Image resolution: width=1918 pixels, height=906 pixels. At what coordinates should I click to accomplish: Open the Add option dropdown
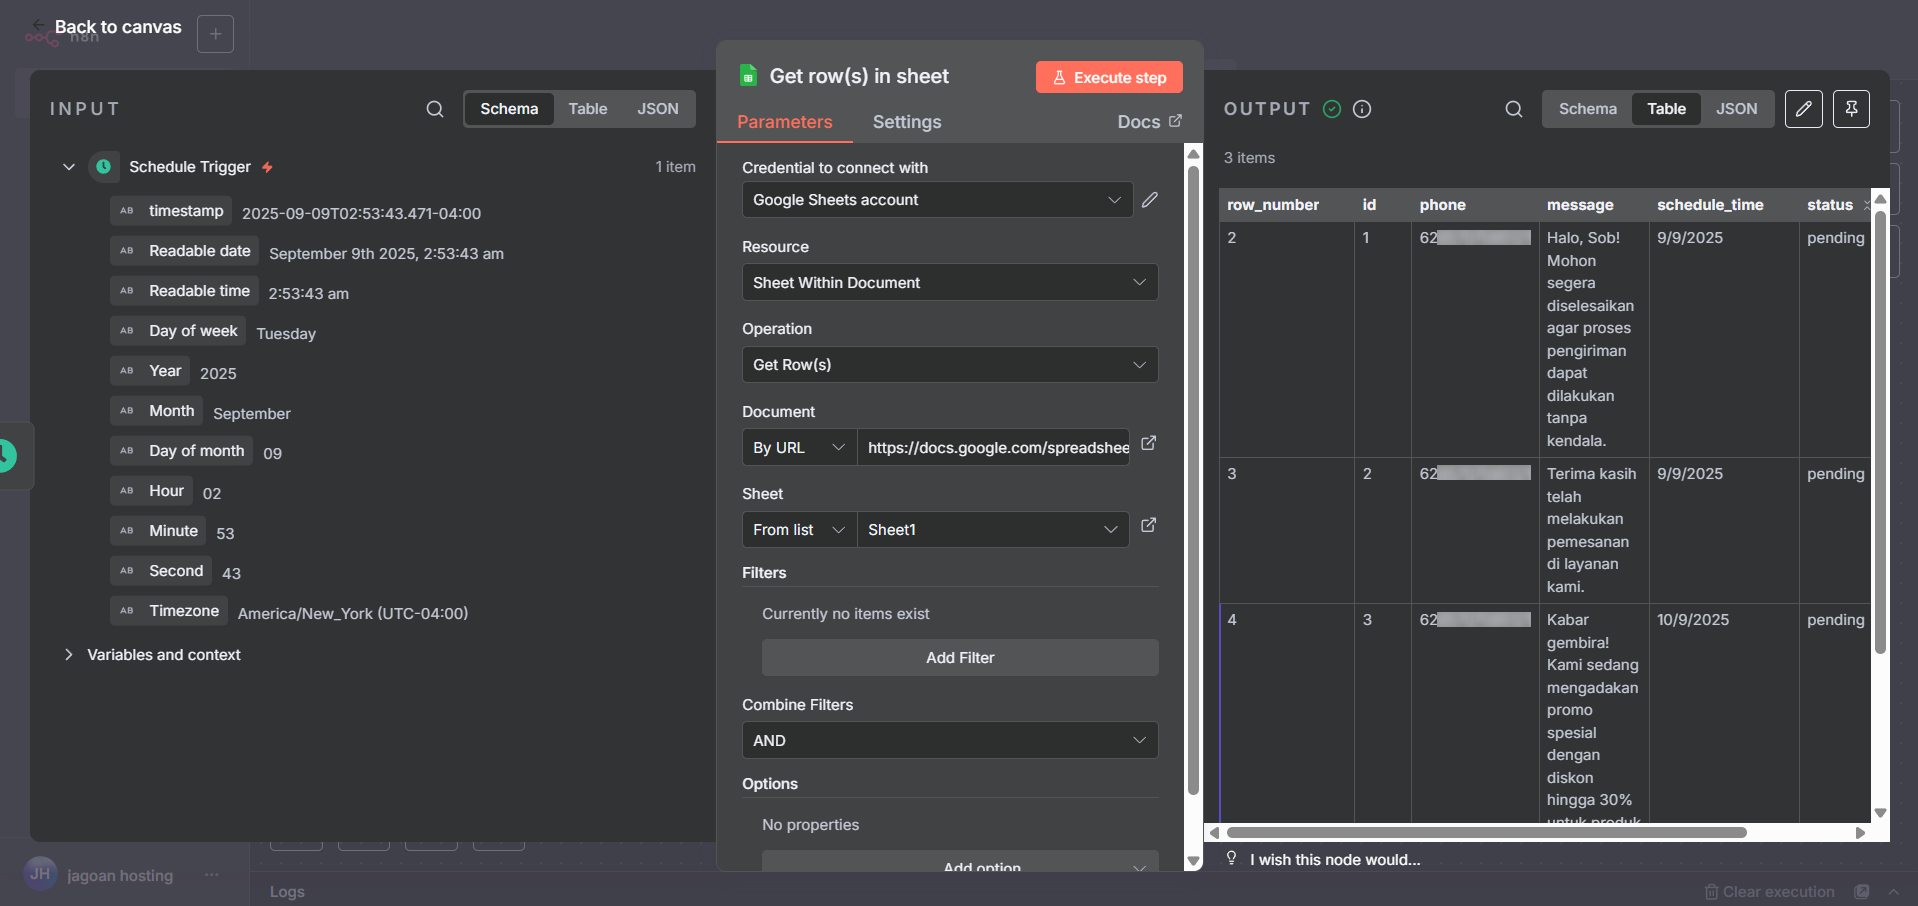960,862
